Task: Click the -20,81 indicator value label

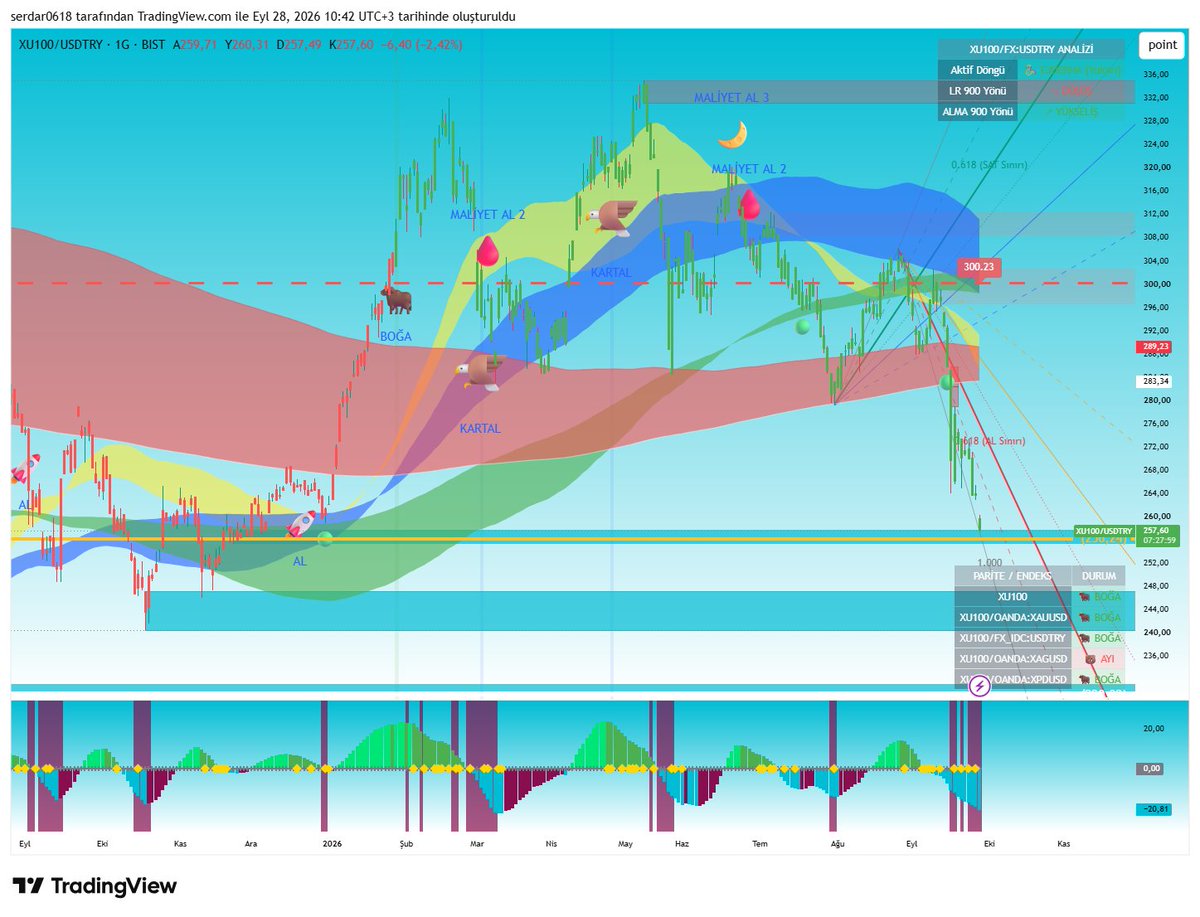Action: 1155,809
